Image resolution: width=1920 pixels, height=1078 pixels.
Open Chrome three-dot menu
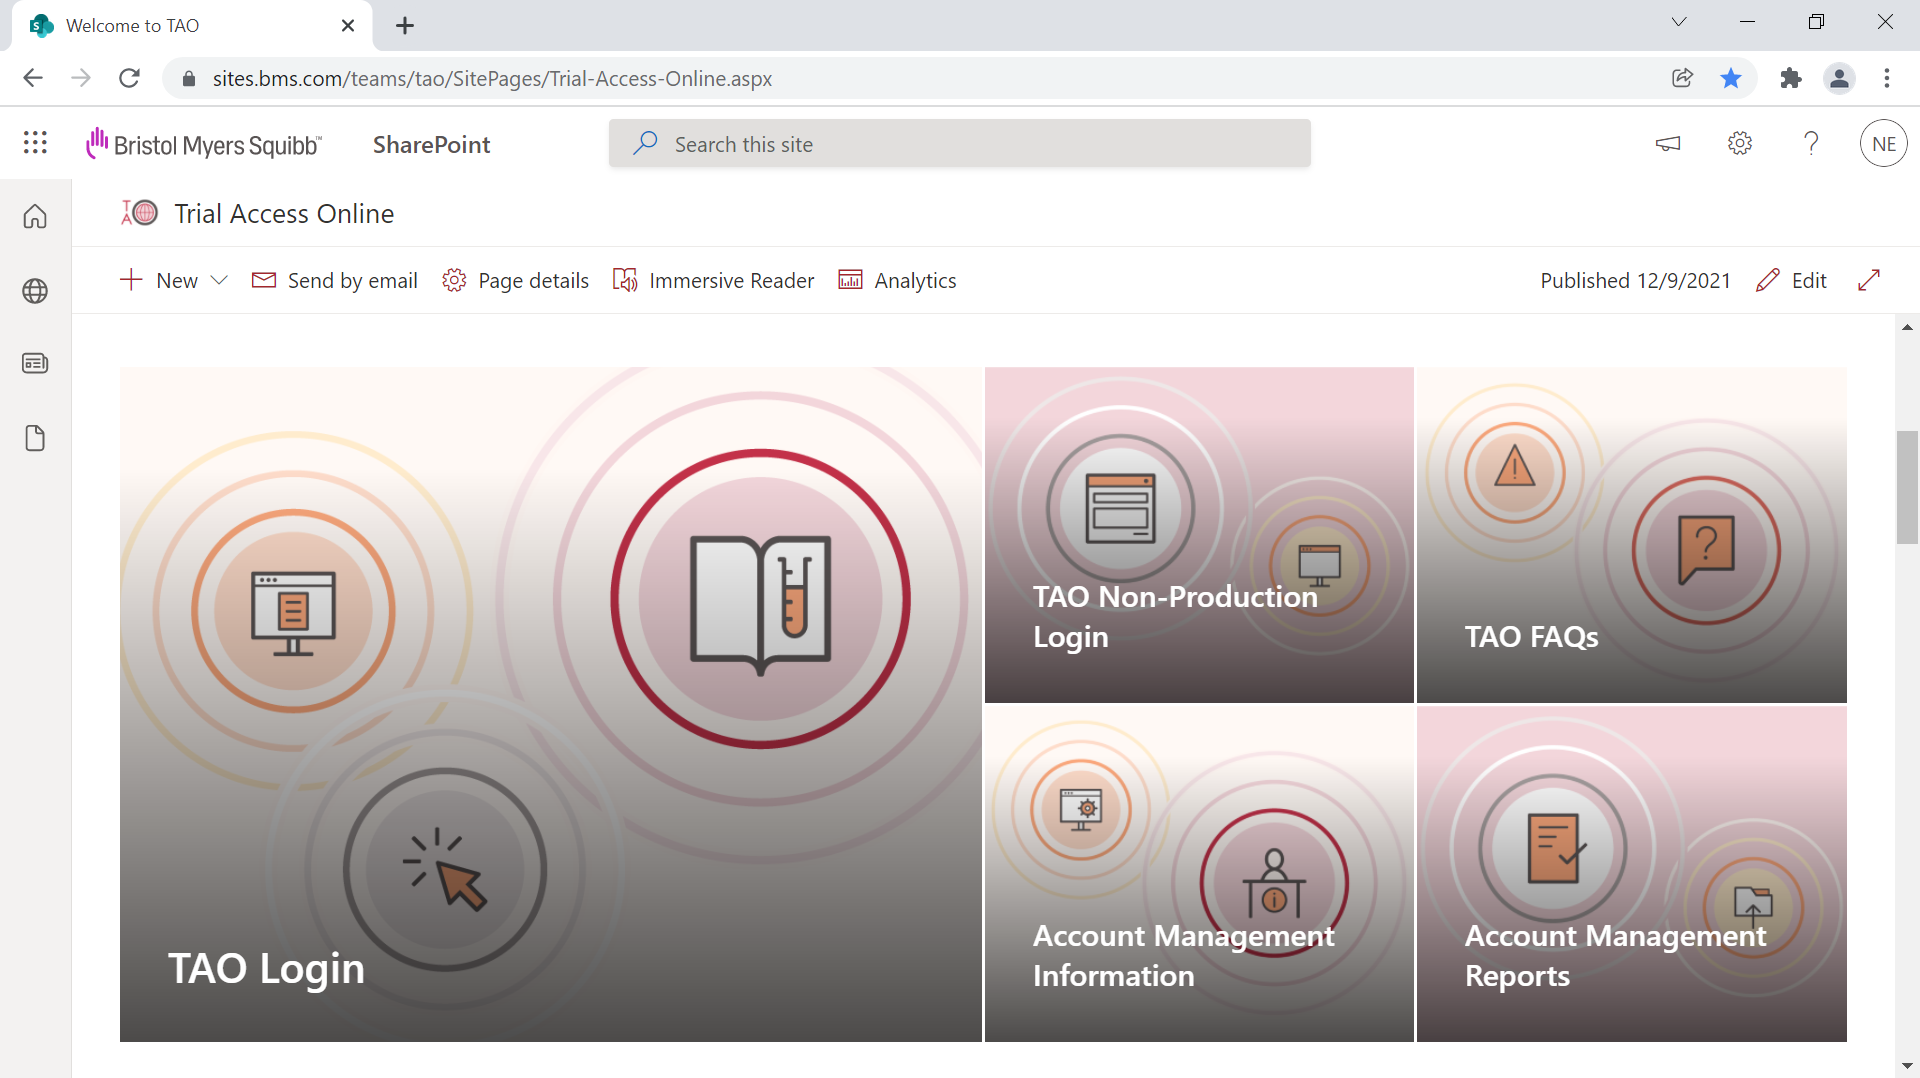coord(1887,78)
